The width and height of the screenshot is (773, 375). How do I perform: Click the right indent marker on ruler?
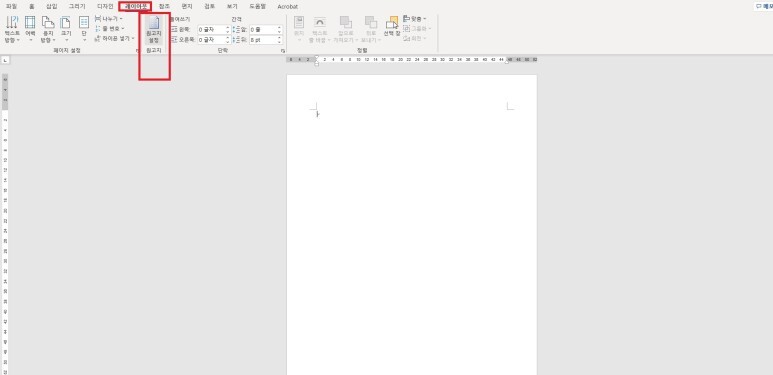tap(506, 62)
